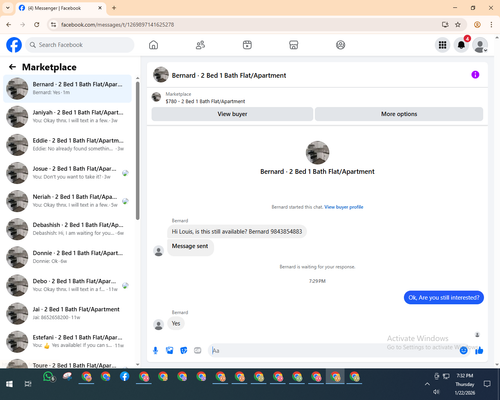Image resolution: width=500 pixels, height=400 pixels.
Task: Send a thumbs-up like
Action: 479,350
